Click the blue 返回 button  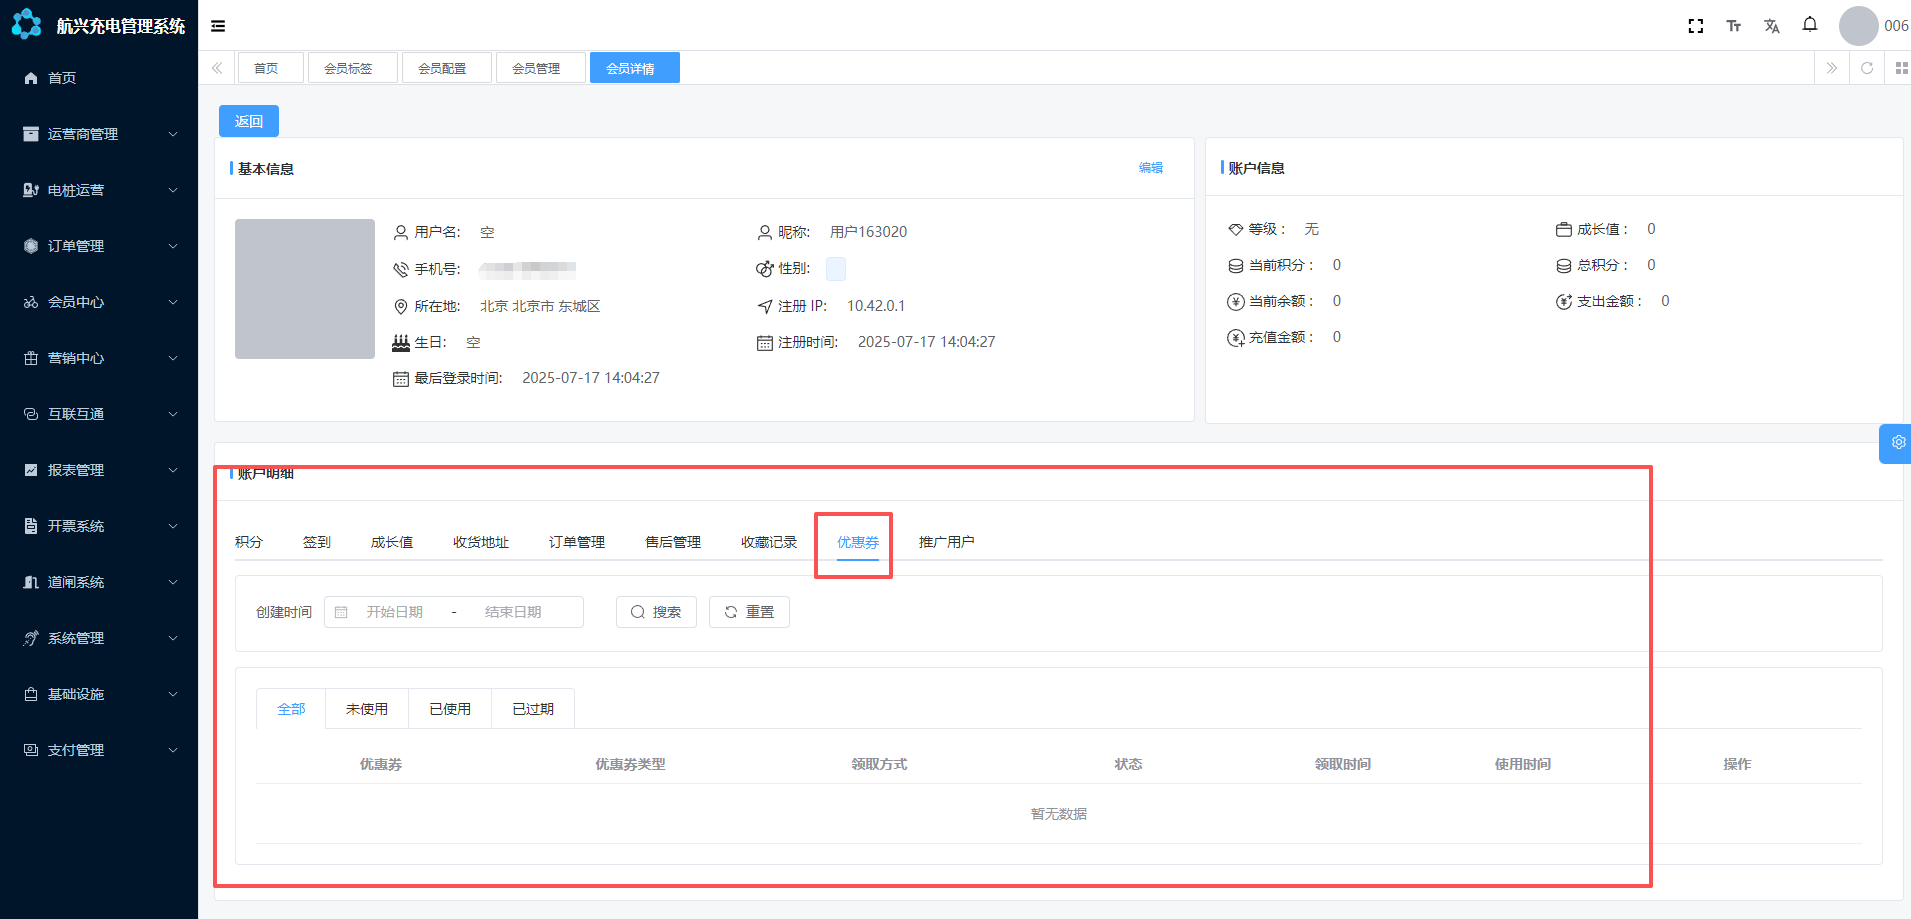pos(248,121)
